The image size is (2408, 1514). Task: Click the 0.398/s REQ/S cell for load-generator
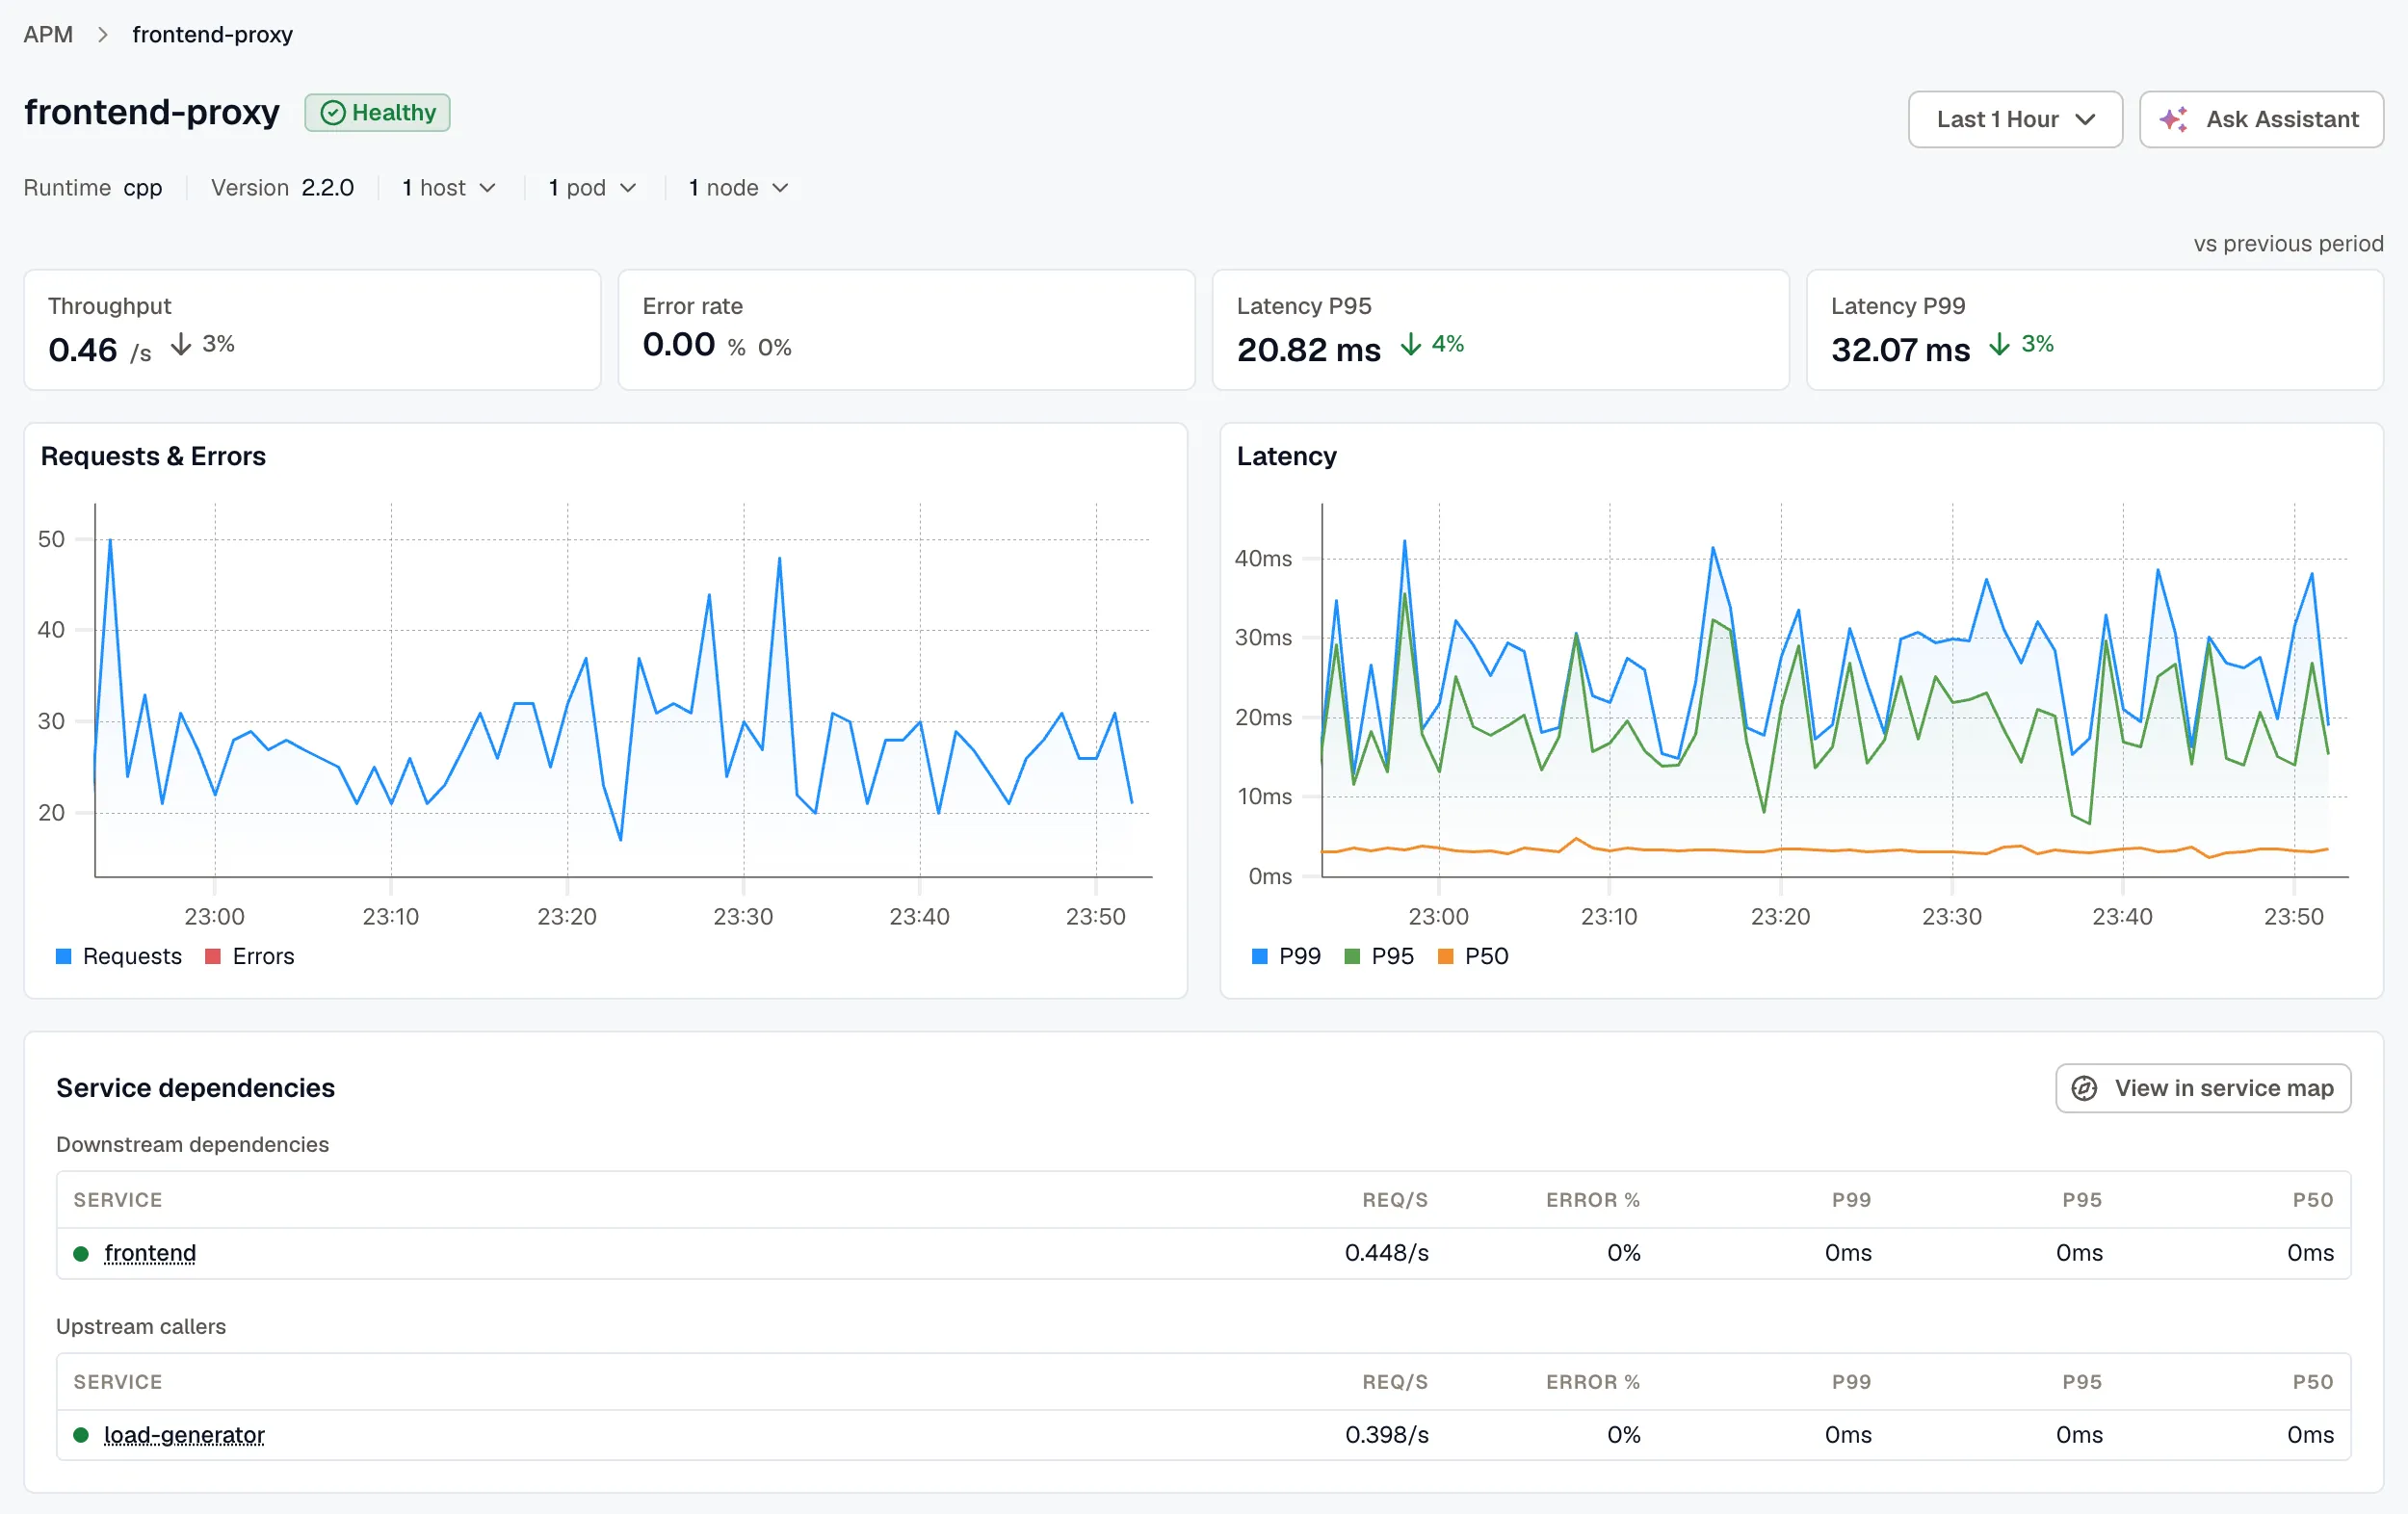[1386, 1435]
